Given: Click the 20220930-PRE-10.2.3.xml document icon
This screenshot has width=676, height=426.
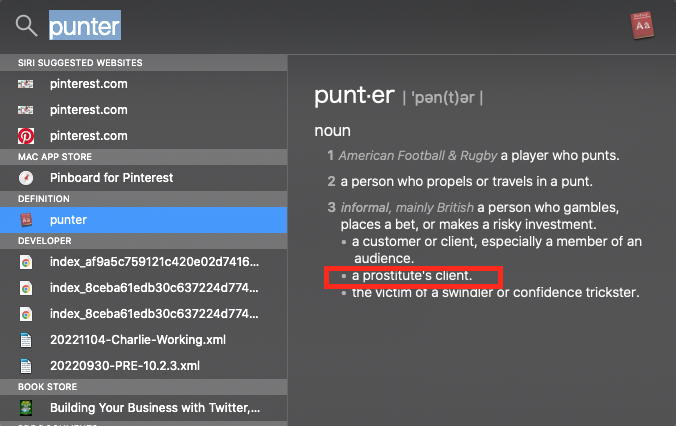Looking at the screenshot, I should click(x=26, y=365).
